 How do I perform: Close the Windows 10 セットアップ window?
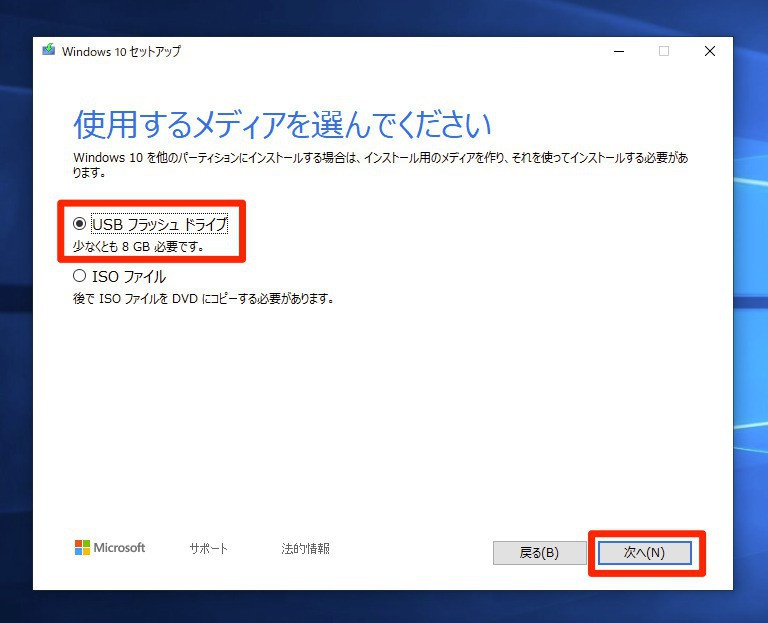tap(710, 51)
